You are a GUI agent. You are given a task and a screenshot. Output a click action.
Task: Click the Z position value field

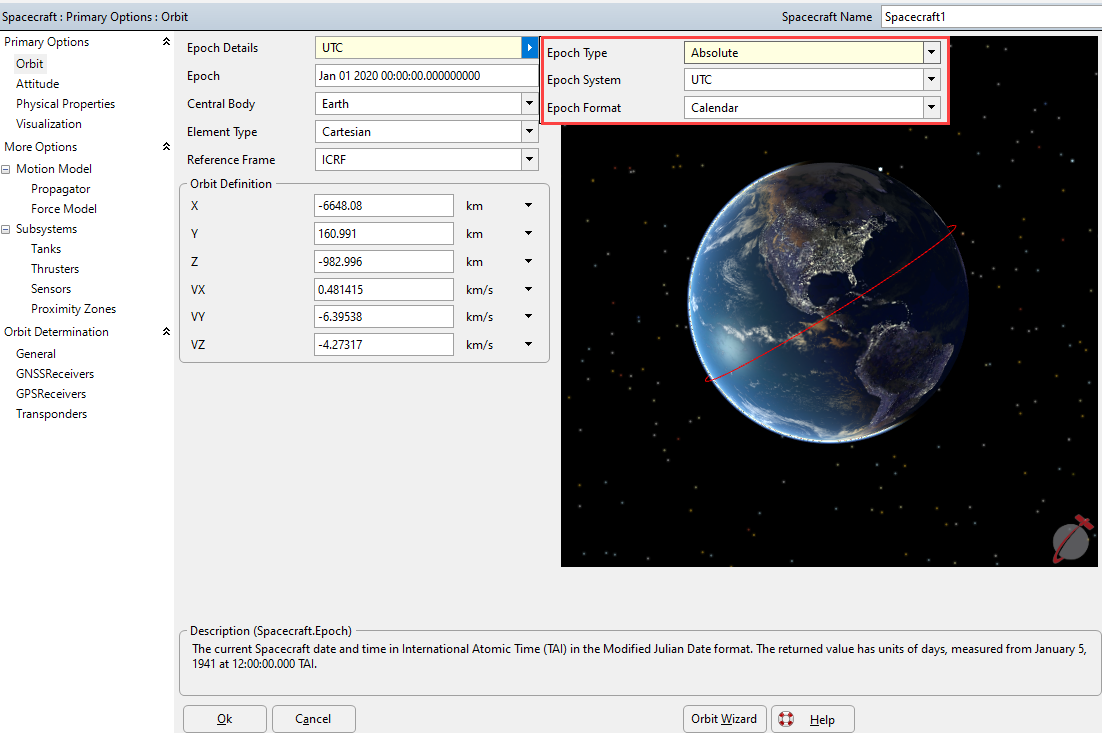384,261
